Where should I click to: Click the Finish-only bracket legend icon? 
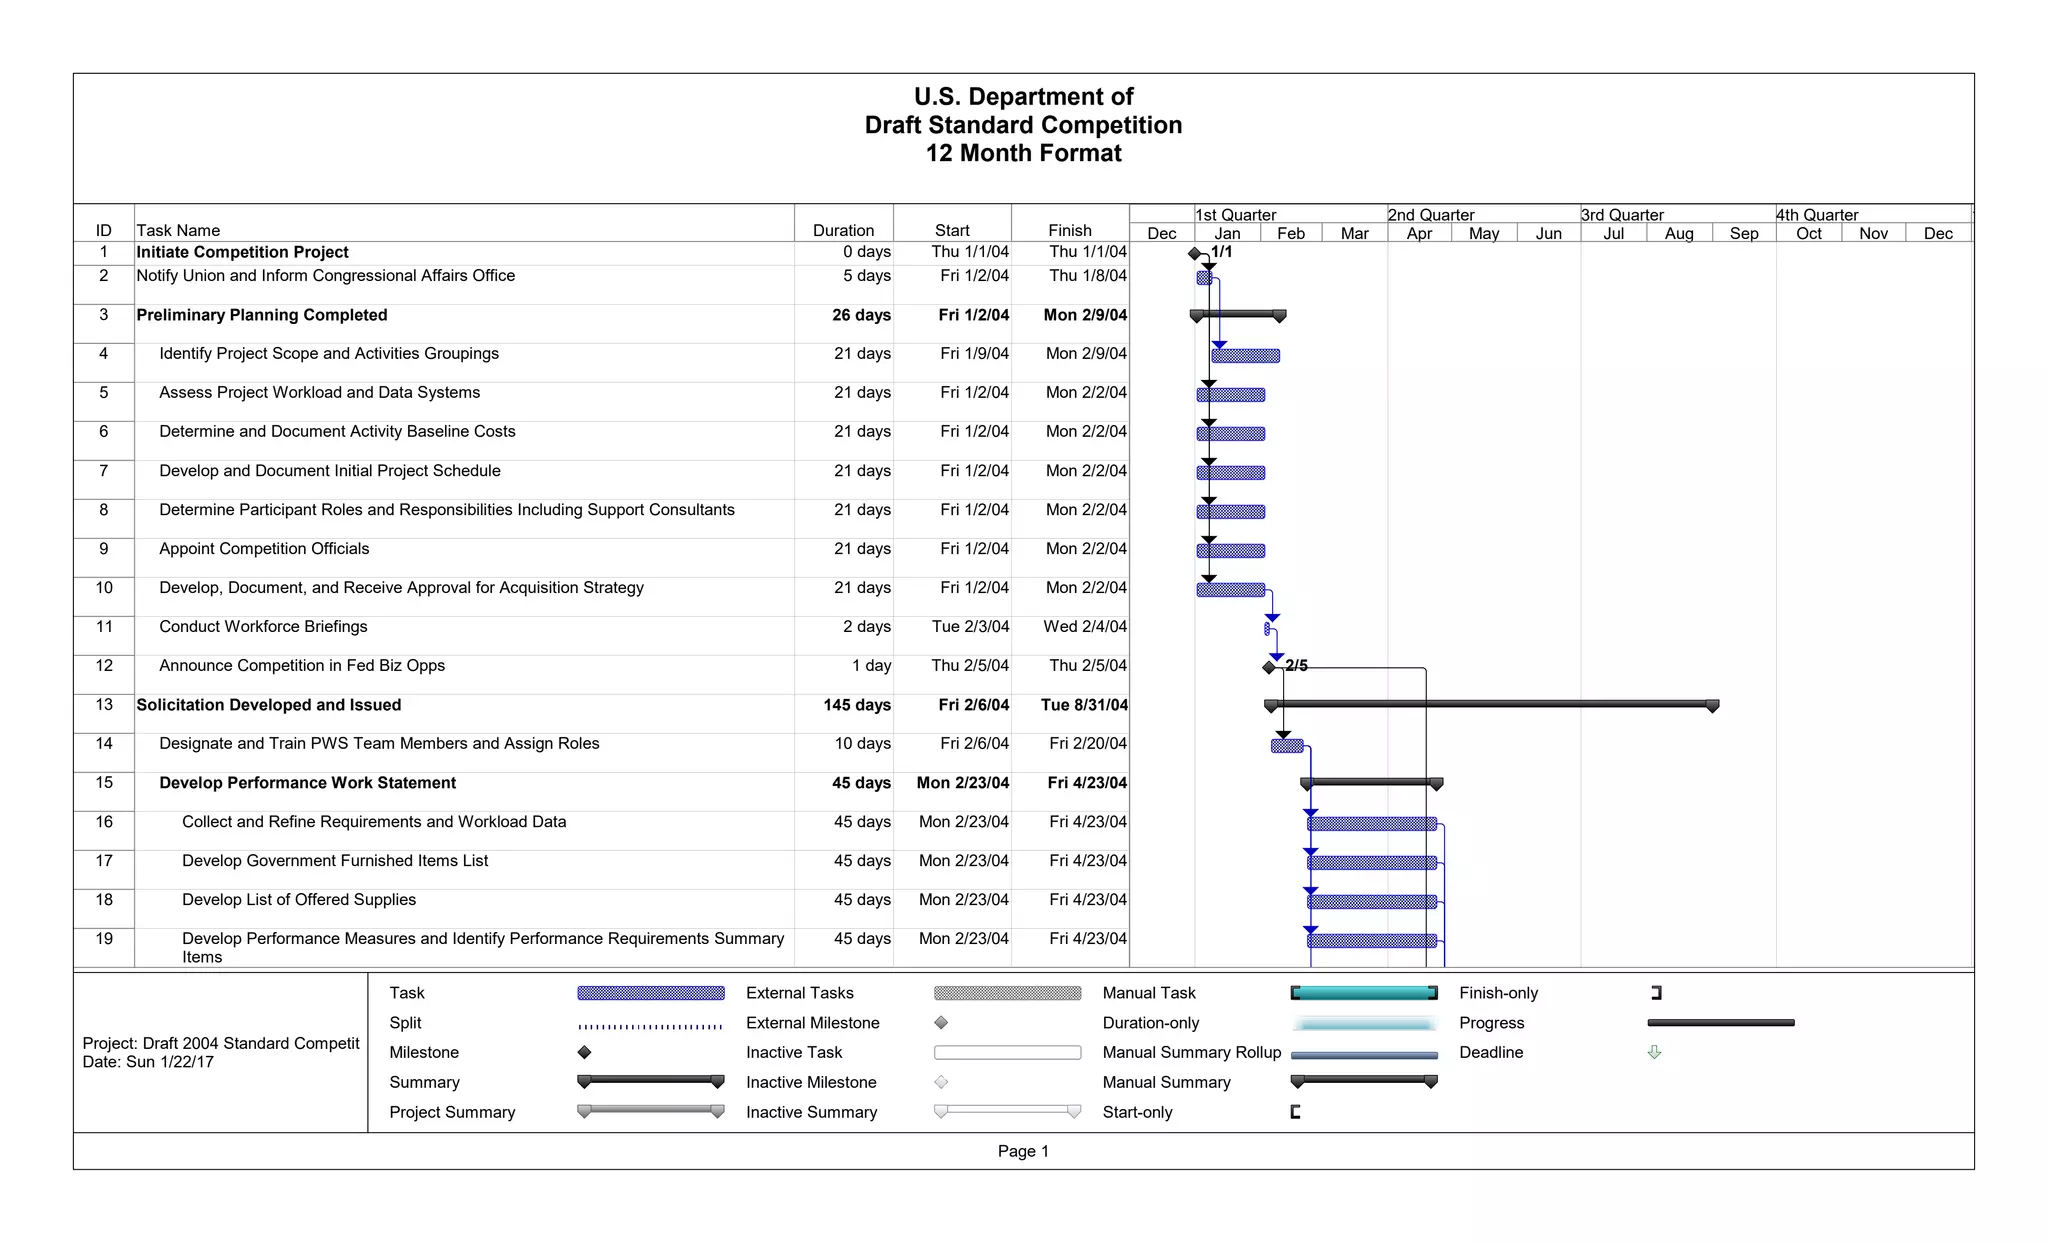[x=1656, y=993]
